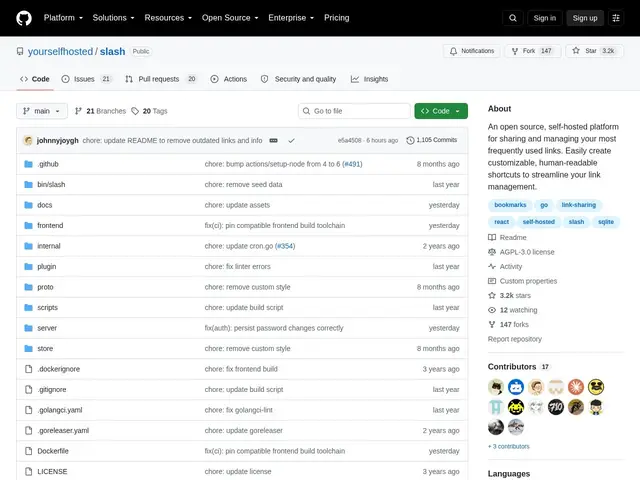View the 147 forks link in About
Image resolution: width=640 pixels, height=480 pixels.
click(x=508, y=324)
